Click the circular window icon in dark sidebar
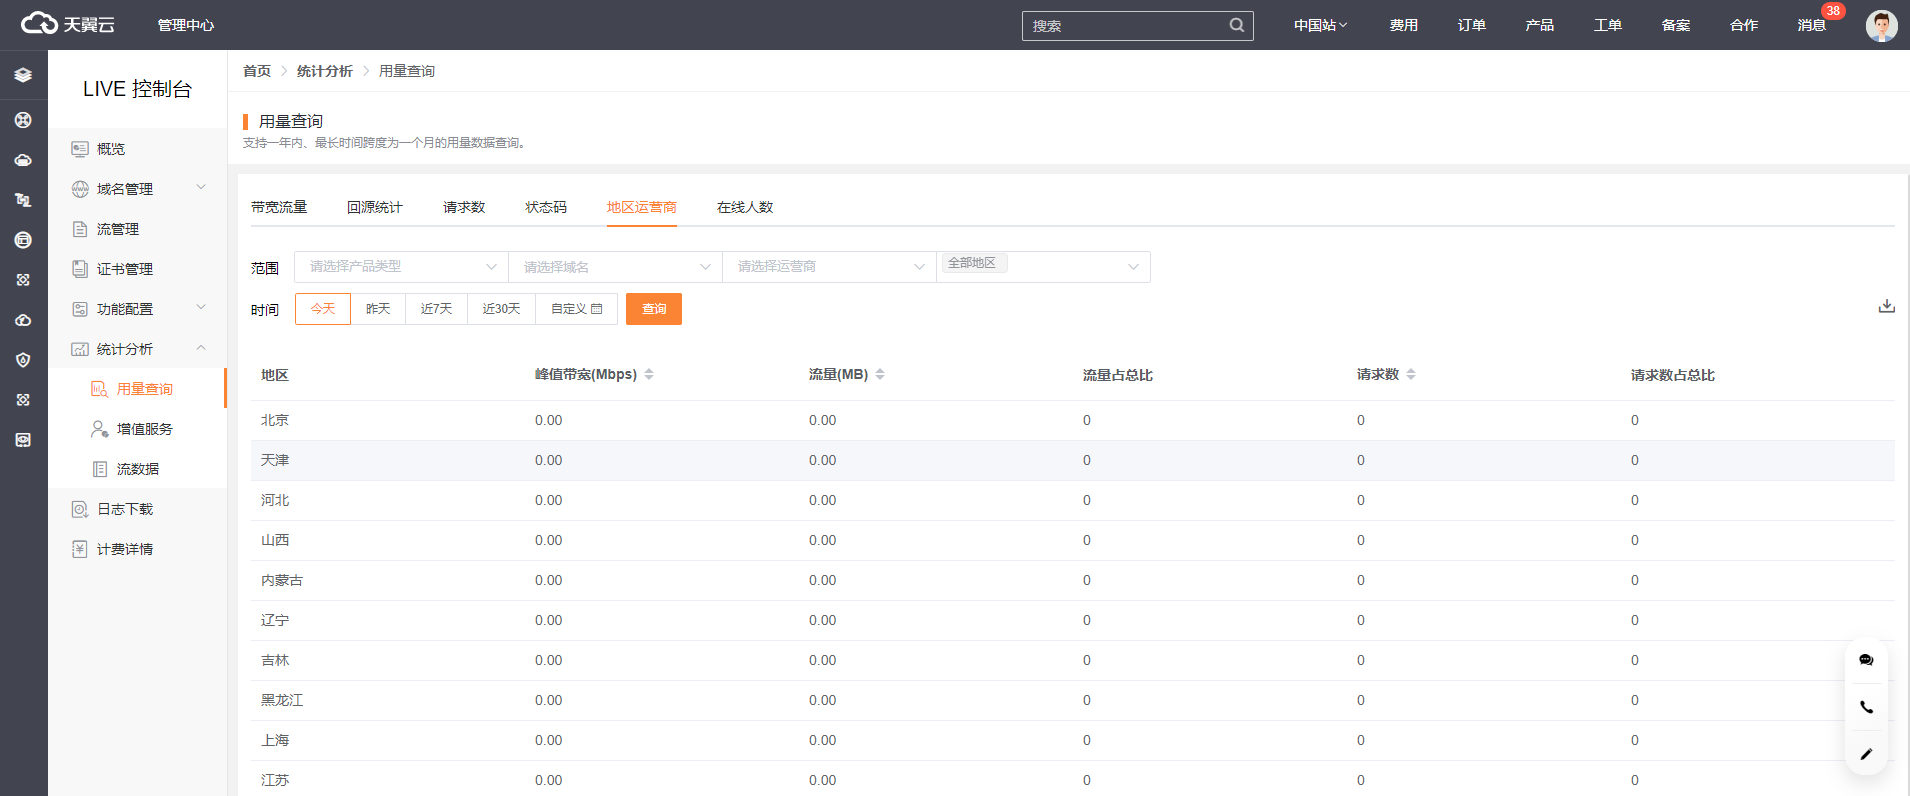Screen dimensions: 1910x796 (x=23, y=240)
